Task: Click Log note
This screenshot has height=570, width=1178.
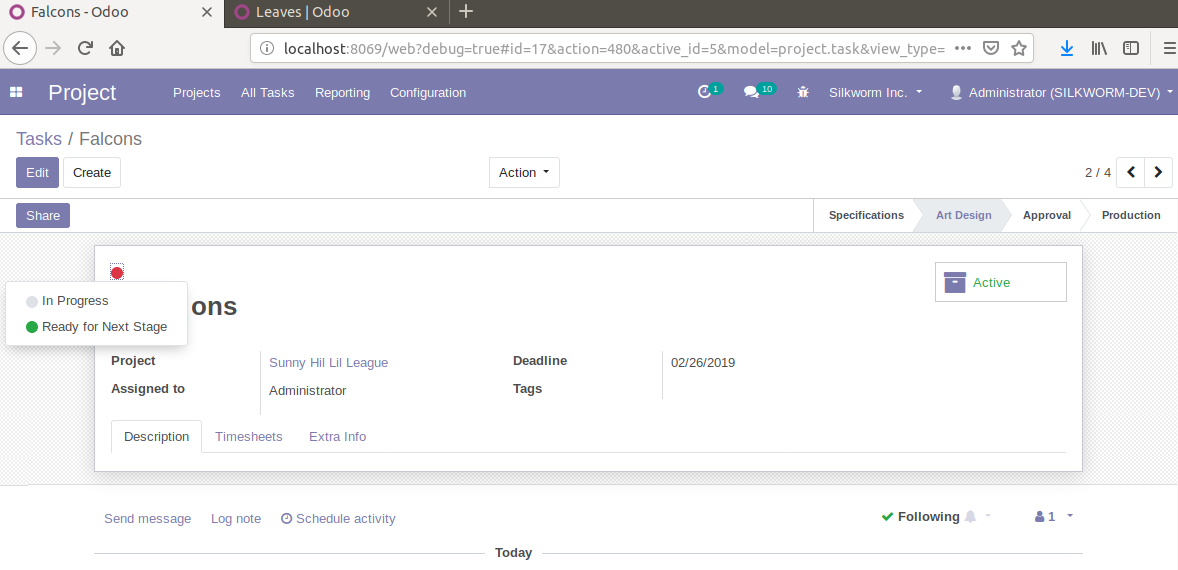Action: [236, 518]
